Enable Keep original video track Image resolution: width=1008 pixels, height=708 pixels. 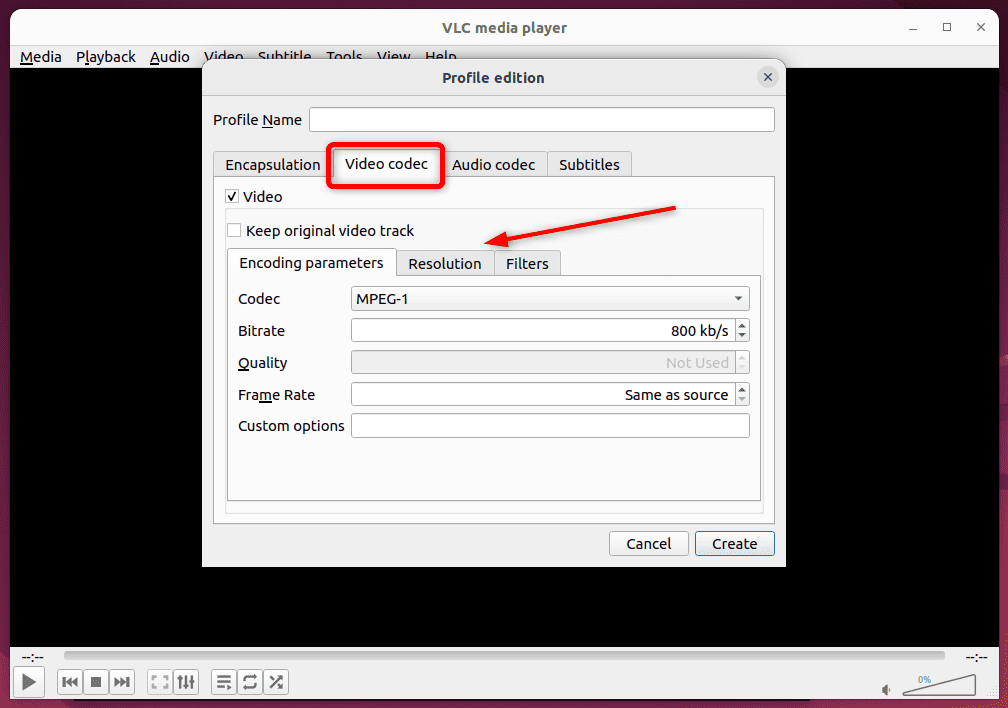tap(234, 230)
